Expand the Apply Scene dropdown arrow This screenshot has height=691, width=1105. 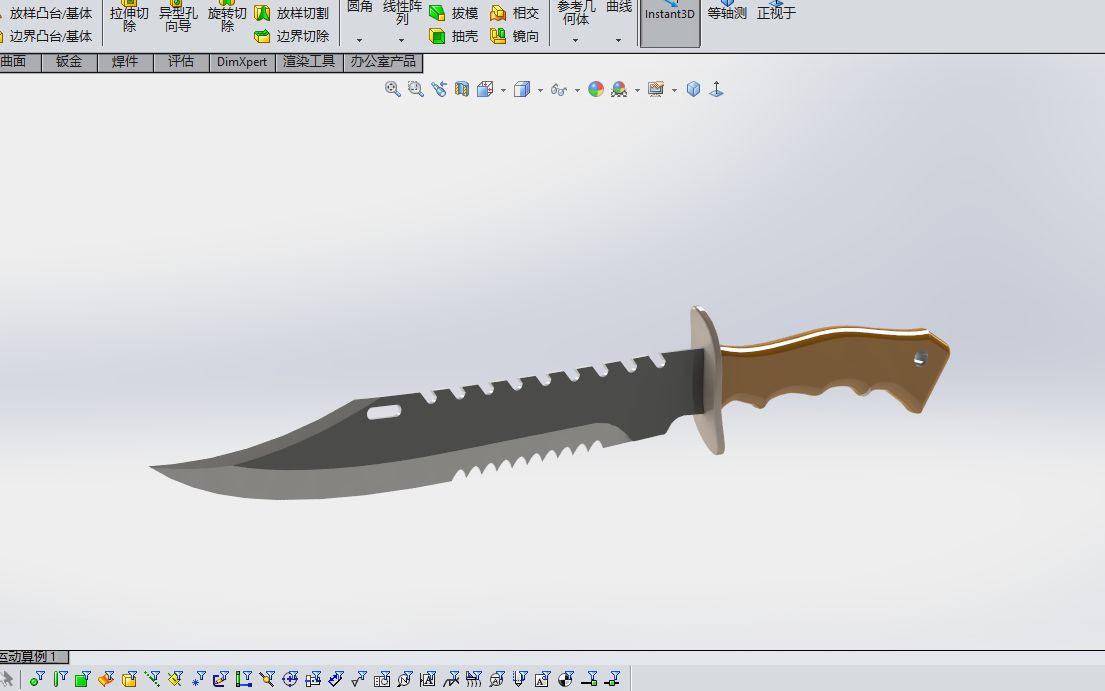[x=637, y=90]
